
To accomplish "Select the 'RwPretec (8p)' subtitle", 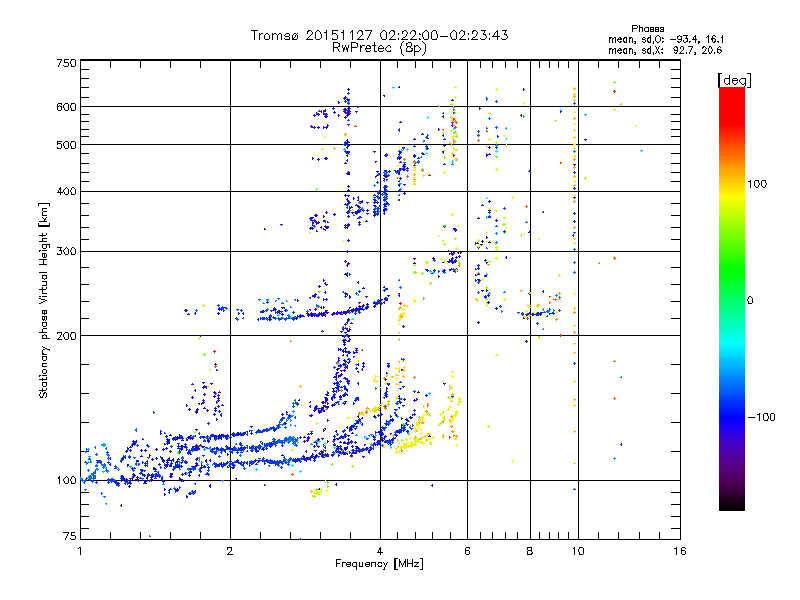I will (379, 48).
